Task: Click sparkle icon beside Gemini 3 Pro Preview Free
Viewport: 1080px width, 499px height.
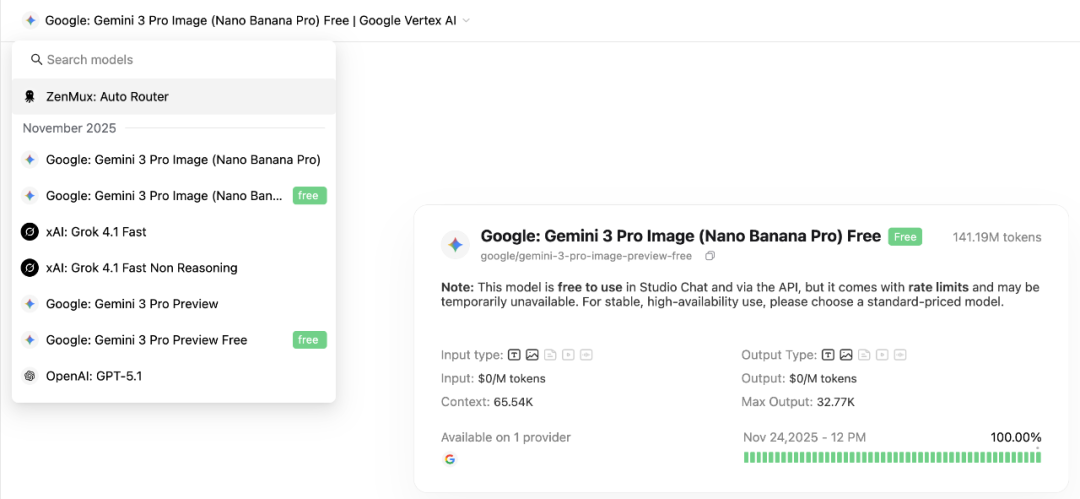Action: tap(30, 340)
